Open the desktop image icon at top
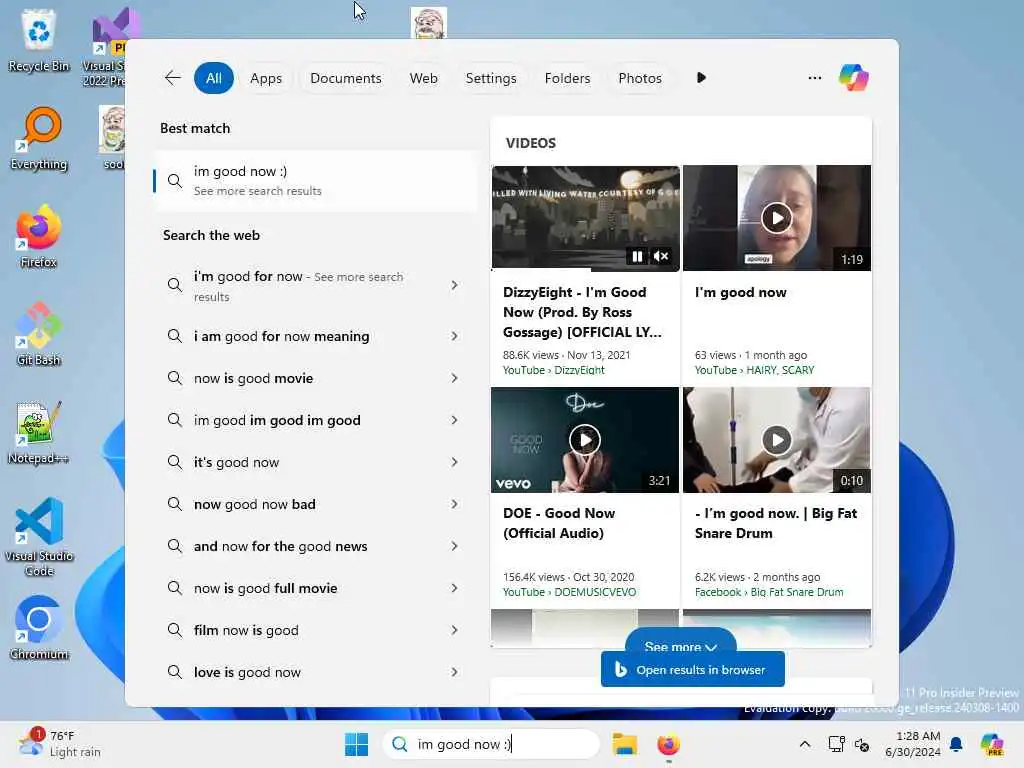Screen dimensions: 1024x768 click(x=428, y=23)
